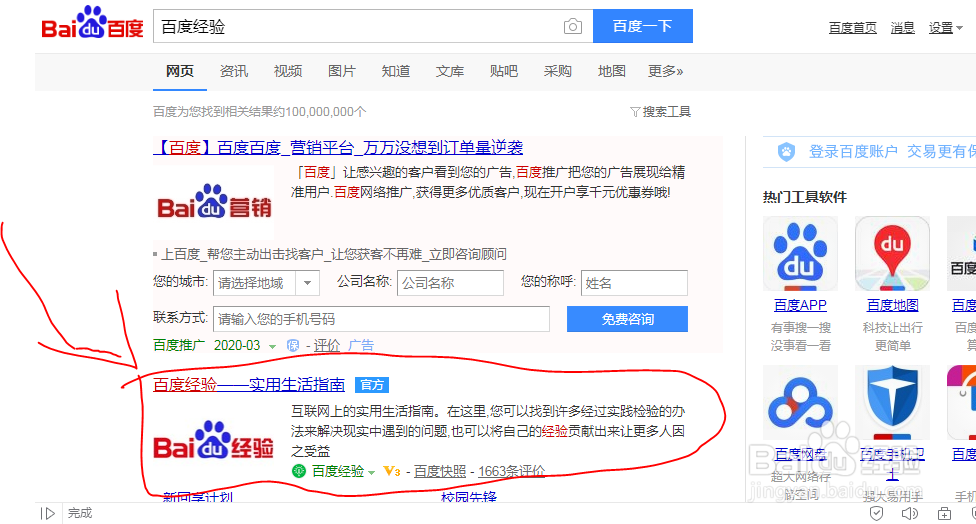Open 上百度_帮您主动出击找客户 link
The width and height of the screenshot is (976, 524).
[x=334, y=254]
